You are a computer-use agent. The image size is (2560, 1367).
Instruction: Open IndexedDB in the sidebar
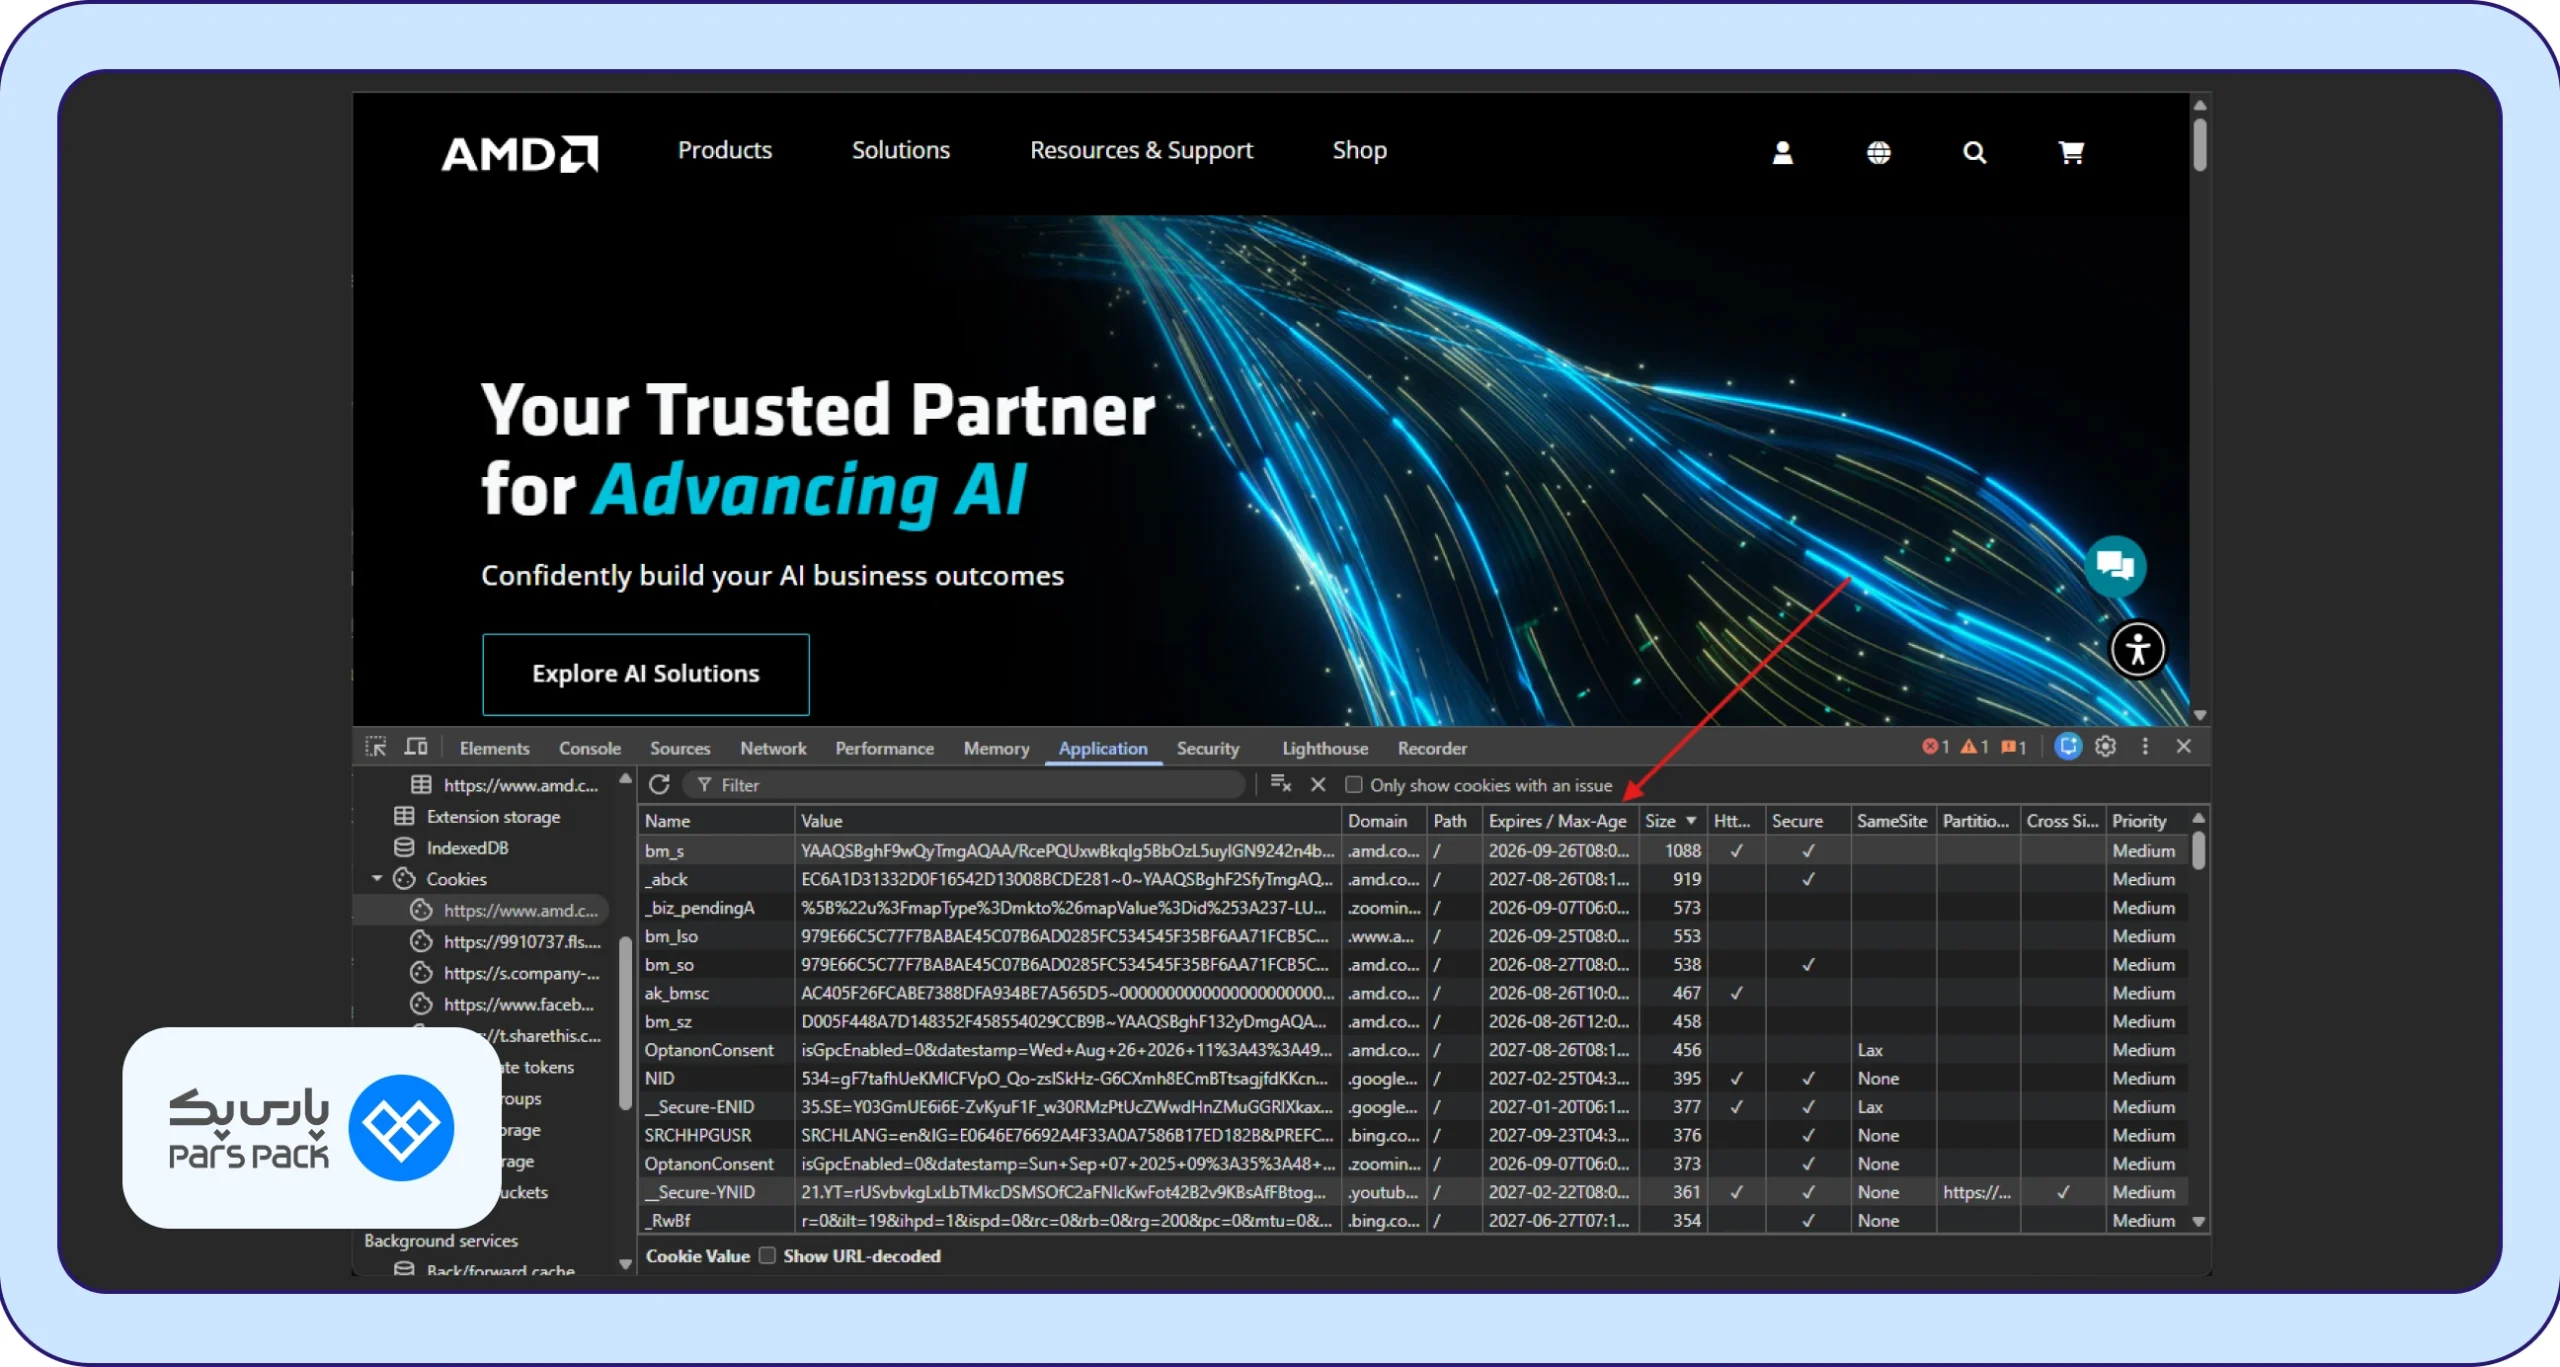pos(467,847)
